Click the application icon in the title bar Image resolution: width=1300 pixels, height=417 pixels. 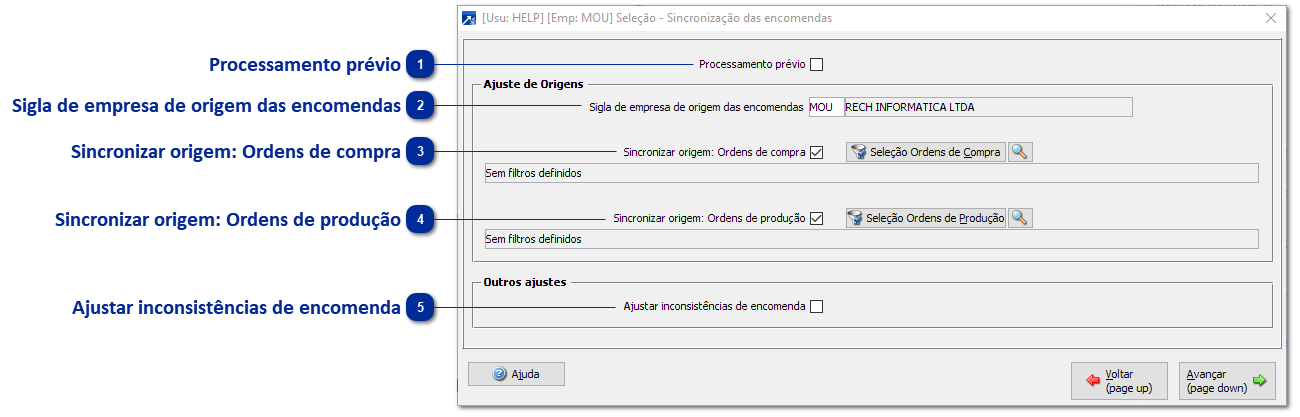468,18
